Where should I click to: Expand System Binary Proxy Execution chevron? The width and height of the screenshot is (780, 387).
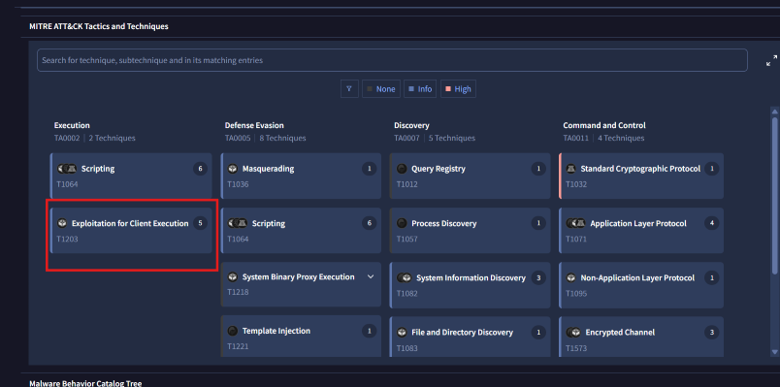370,277
